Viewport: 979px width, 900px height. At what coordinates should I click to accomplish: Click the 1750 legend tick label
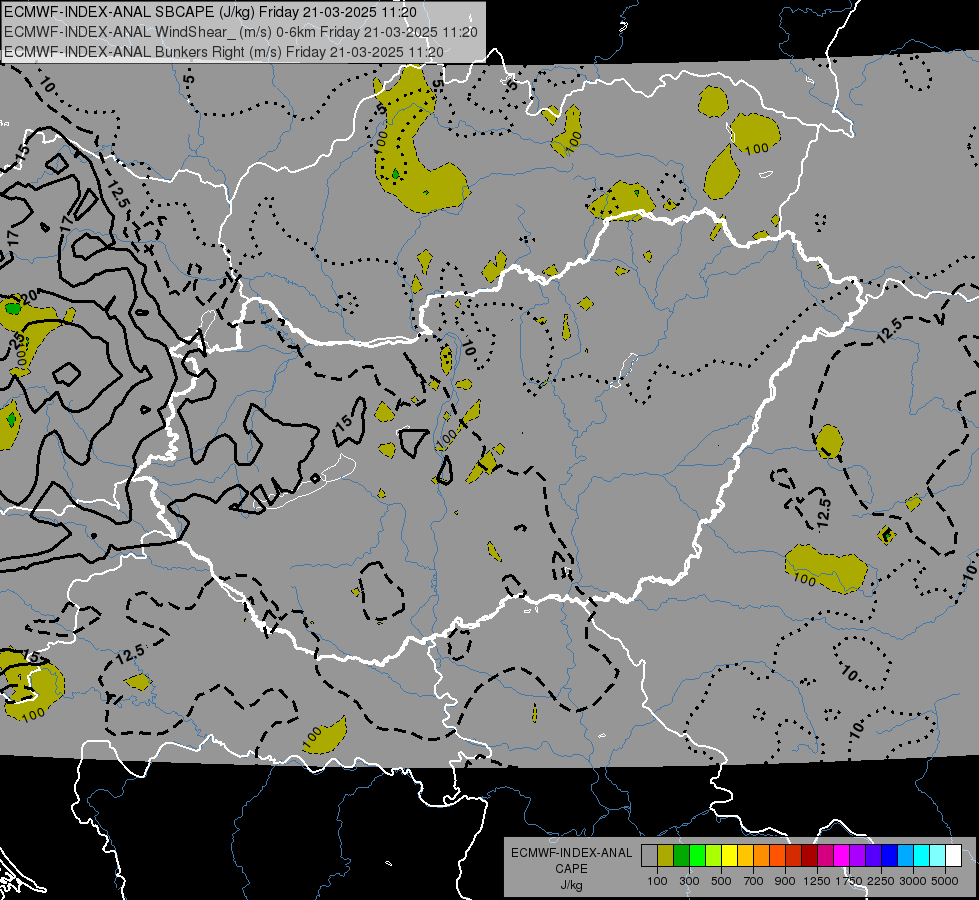tap(849, 881)
